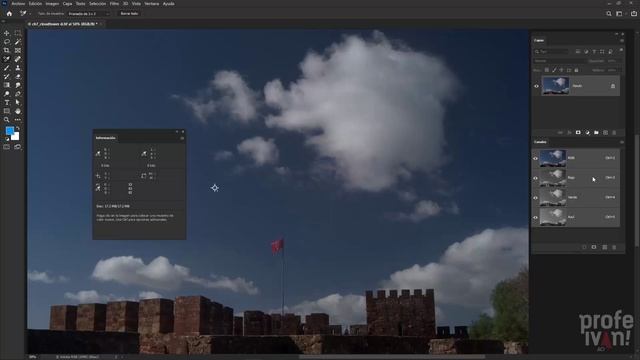The image size is (640, 360).
Task: Open the Channels panel options menu
Action: click(622, 142)
